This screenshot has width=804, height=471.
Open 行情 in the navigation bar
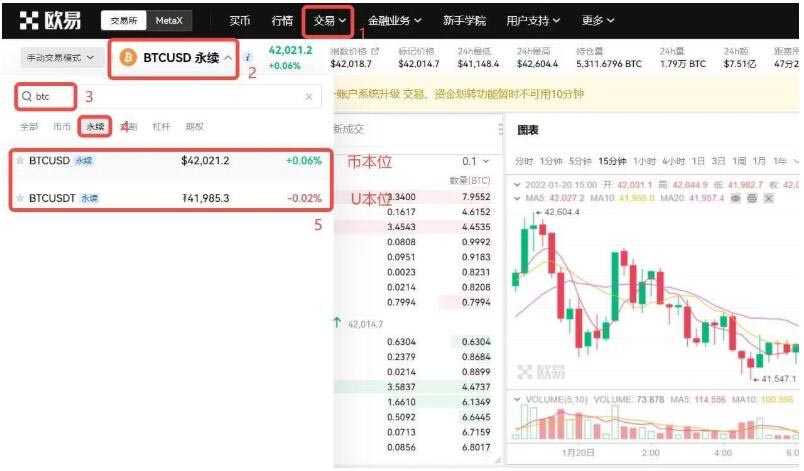282,21
